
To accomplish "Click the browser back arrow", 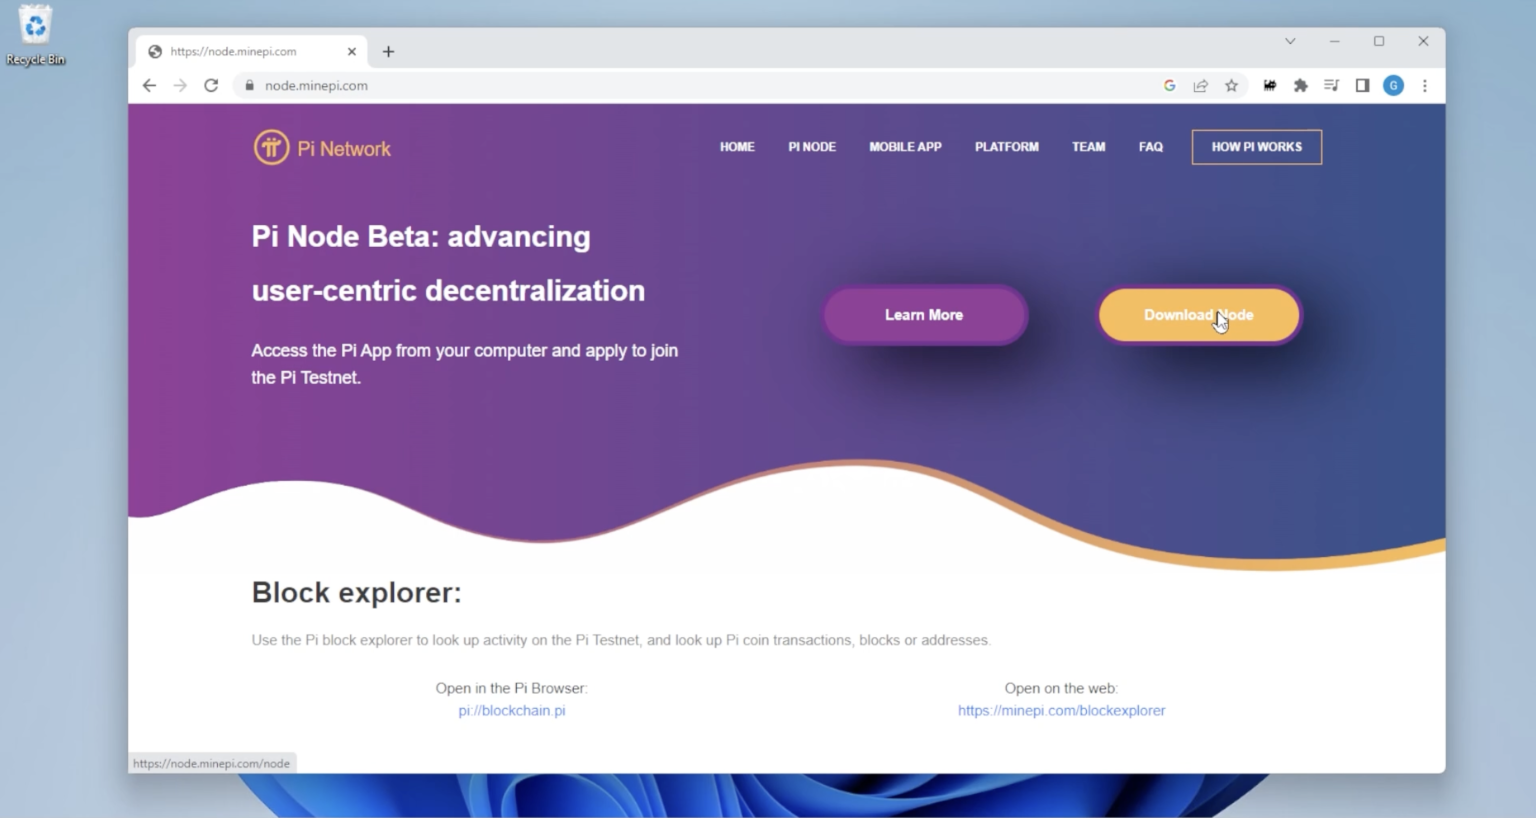I will point(149,85).
